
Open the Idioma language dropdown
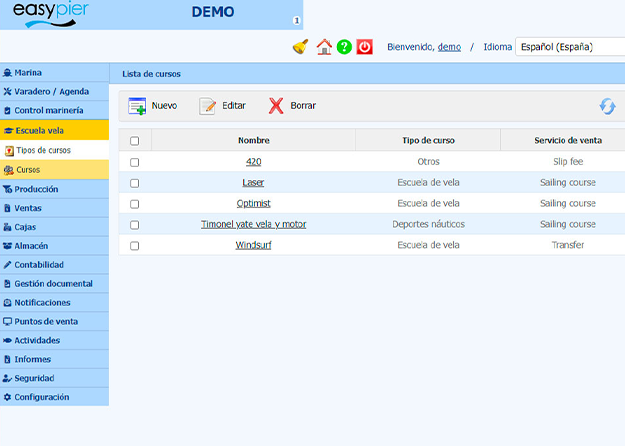[570, 47]
